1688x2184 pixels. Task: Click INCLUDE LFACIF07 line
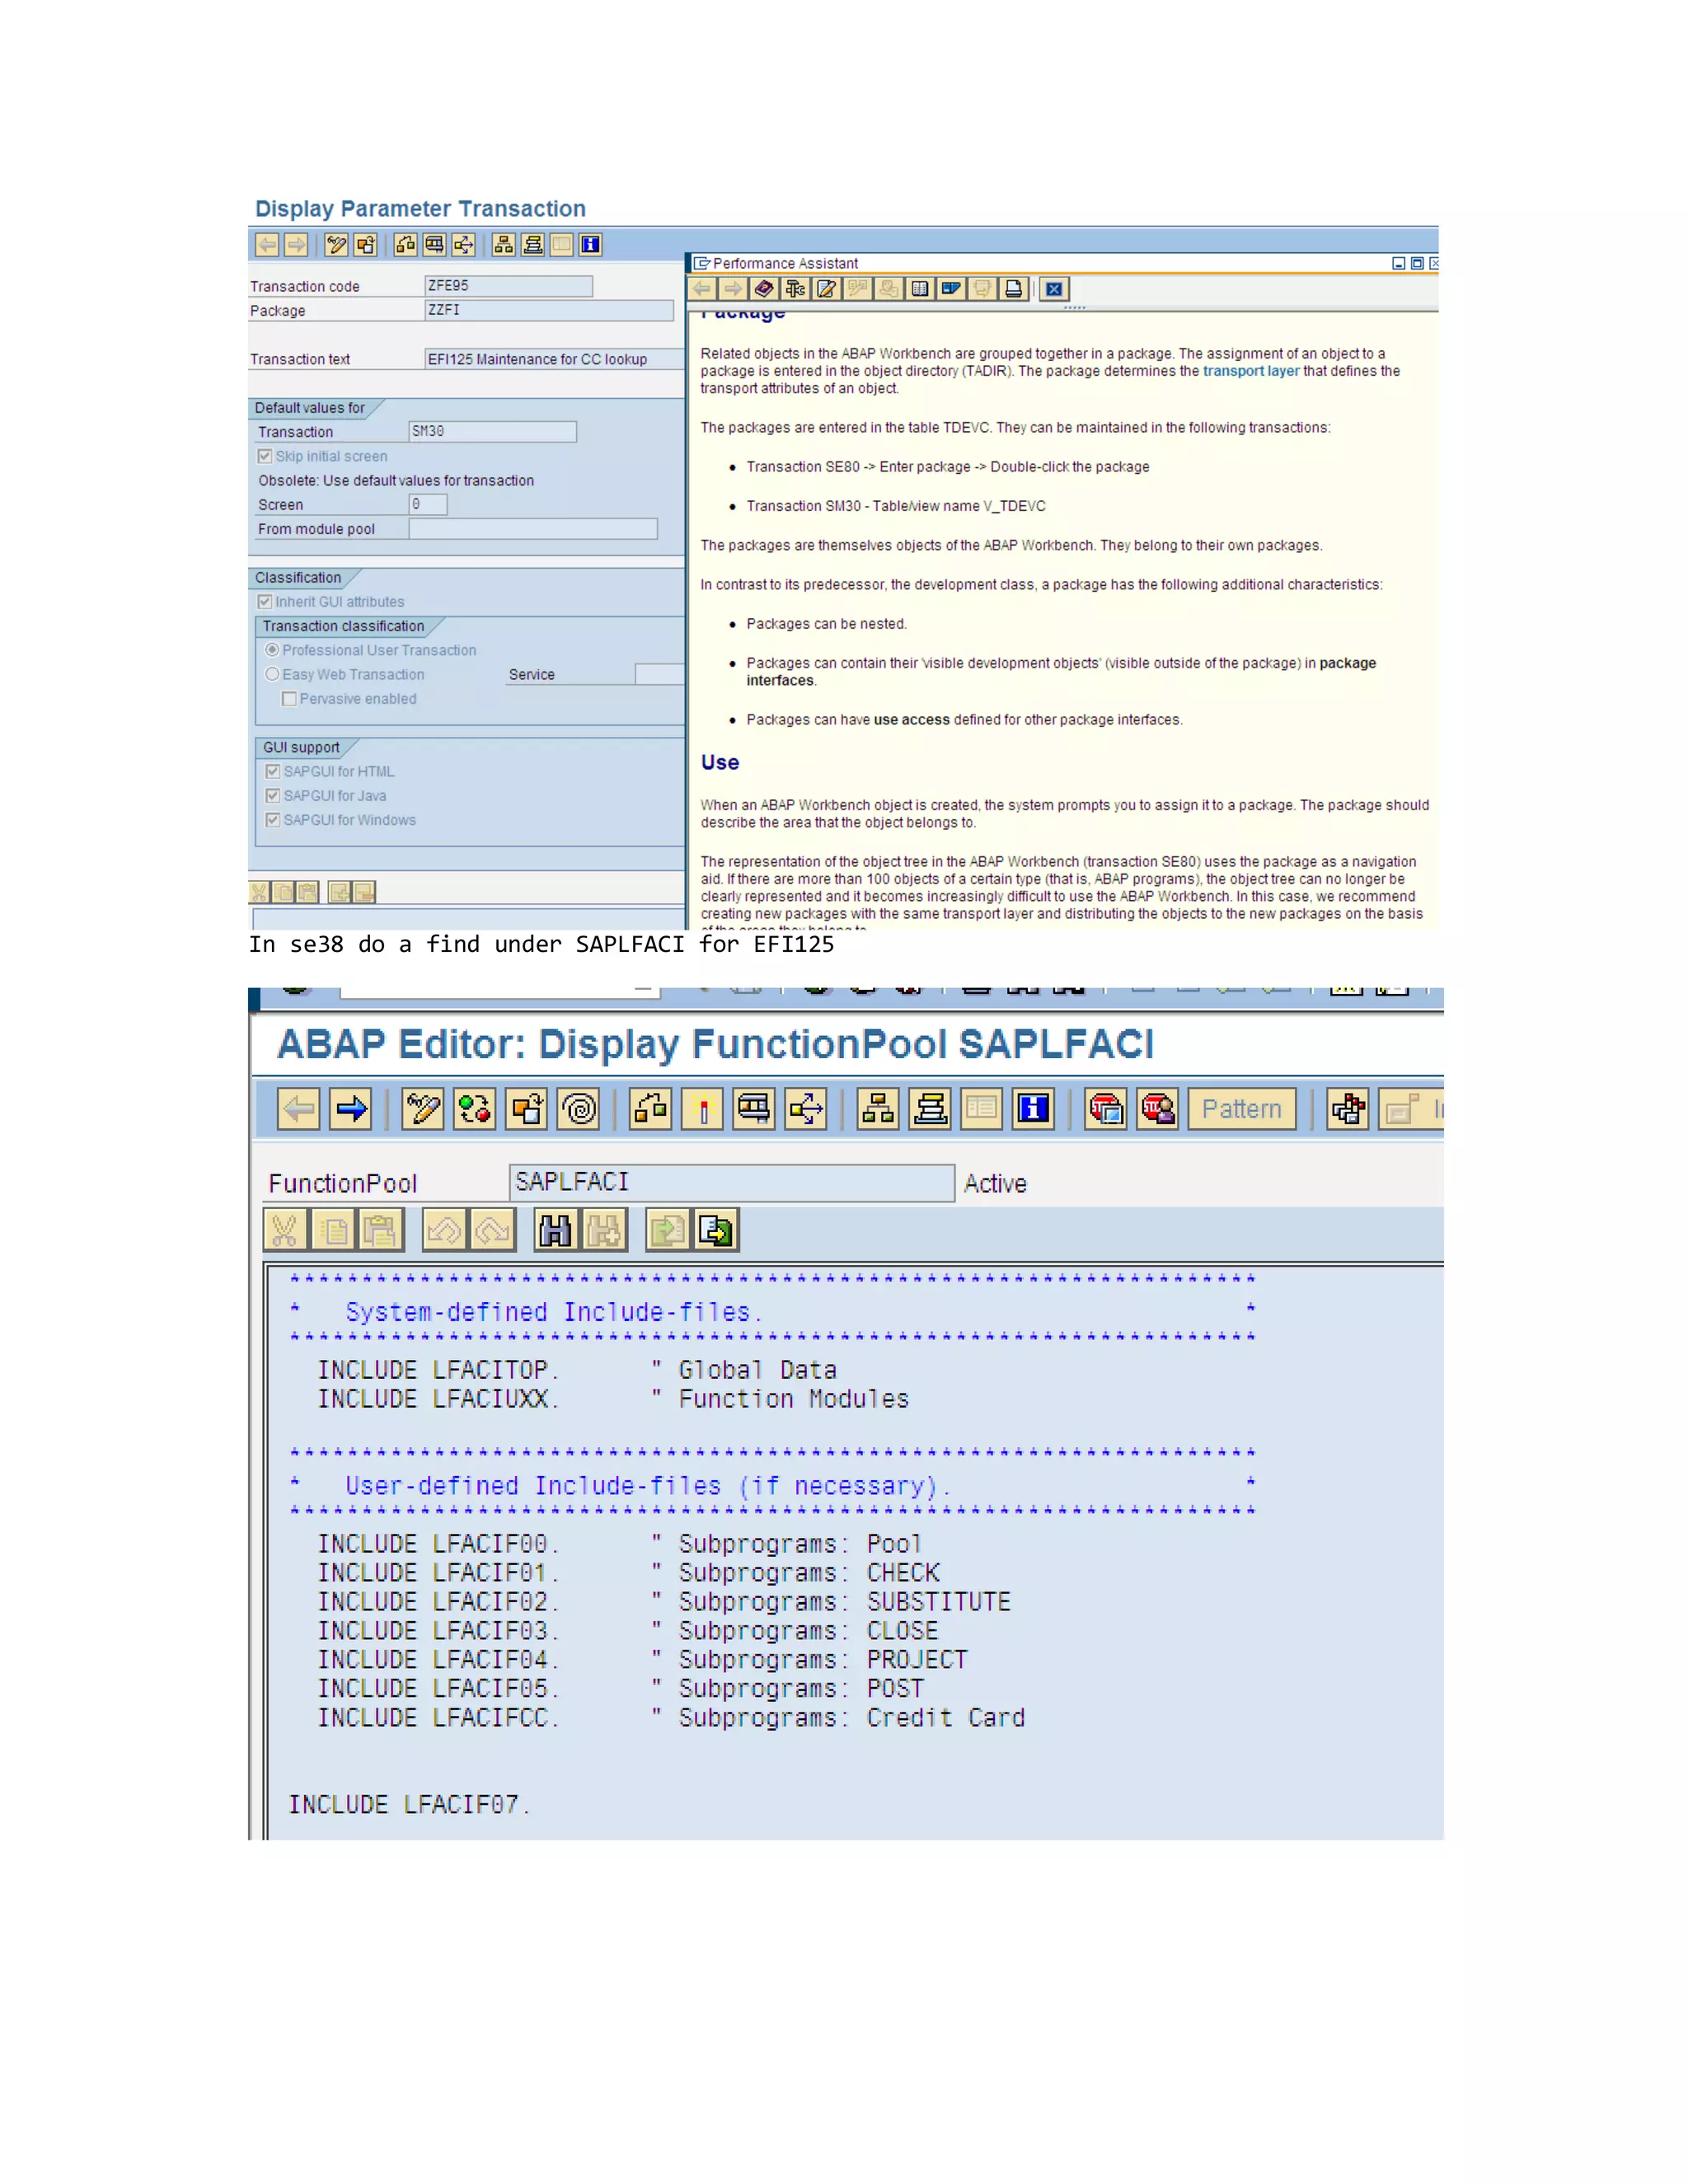pyautogui.click(x=409, y=1805)
